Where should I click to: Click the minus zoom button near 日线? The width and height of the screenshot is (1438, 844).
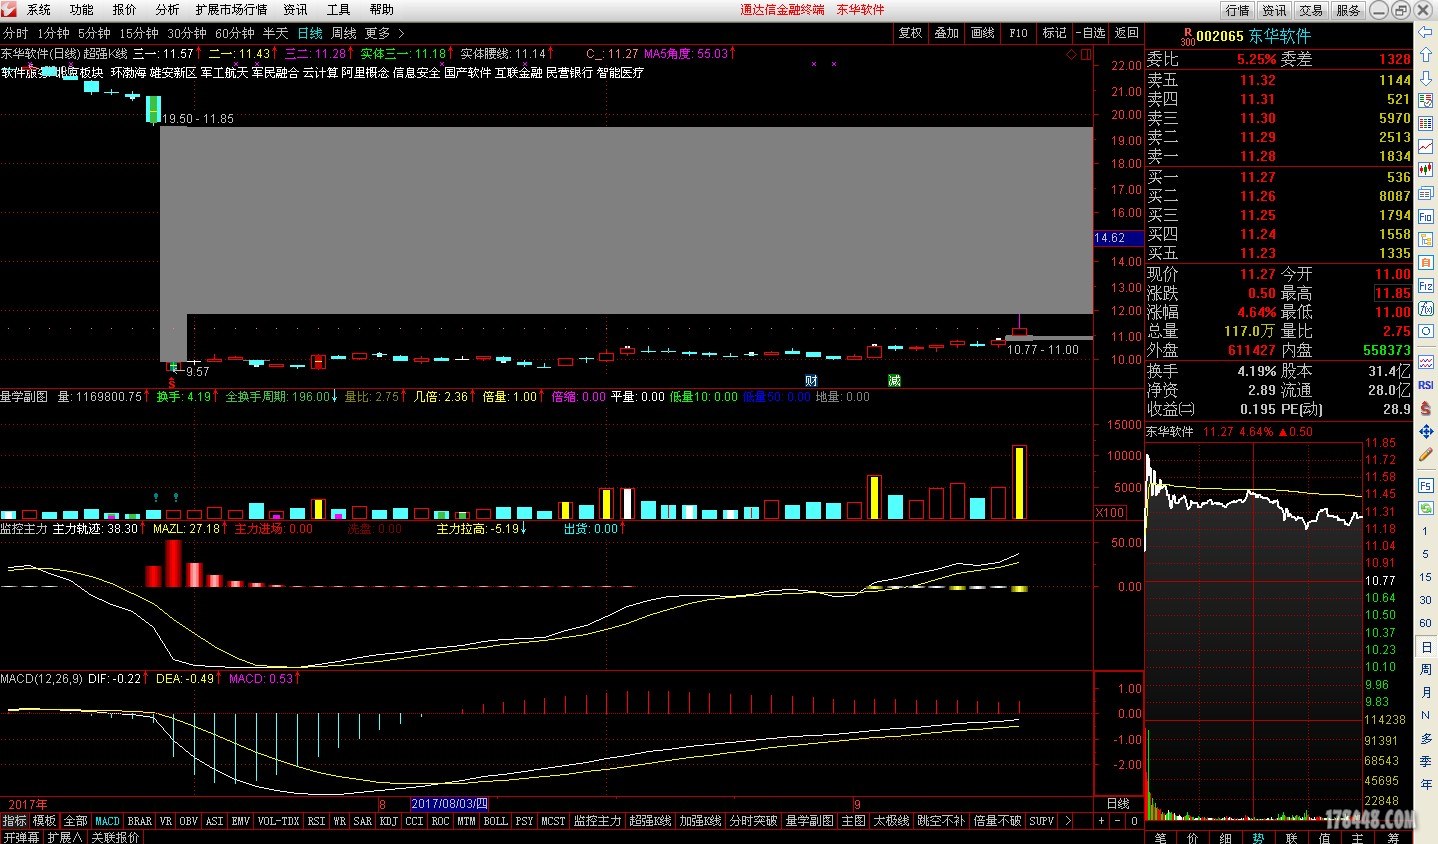click(x=1117, y=821)
